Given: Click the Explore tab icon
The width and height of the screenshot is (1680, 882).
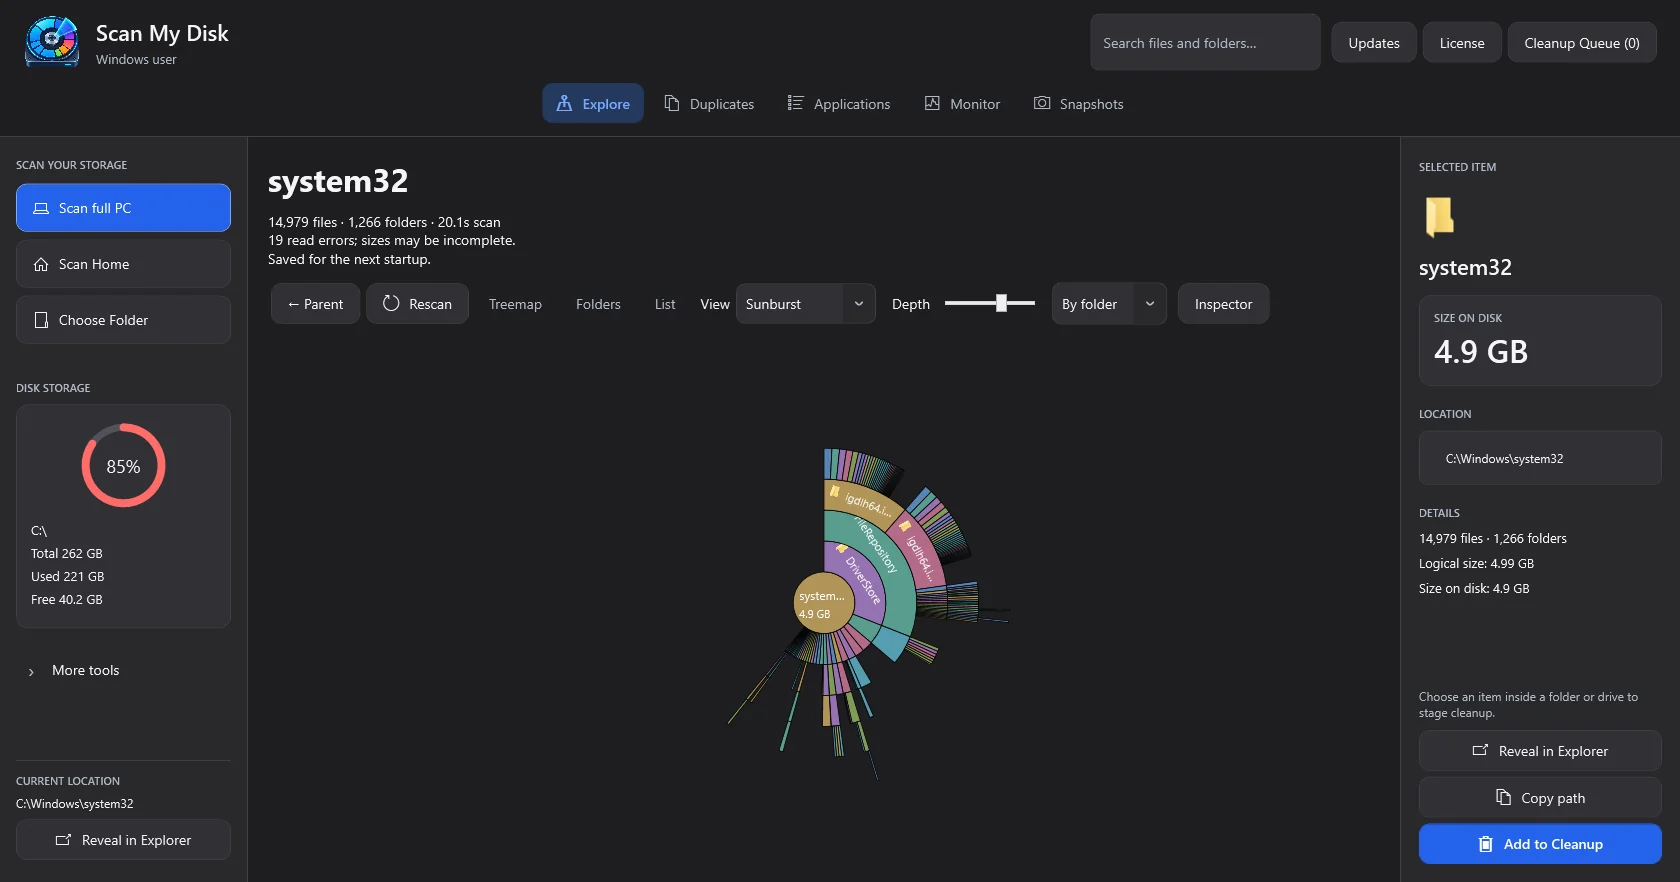Looking at the screenshot, I should click(x=564, y=103).
